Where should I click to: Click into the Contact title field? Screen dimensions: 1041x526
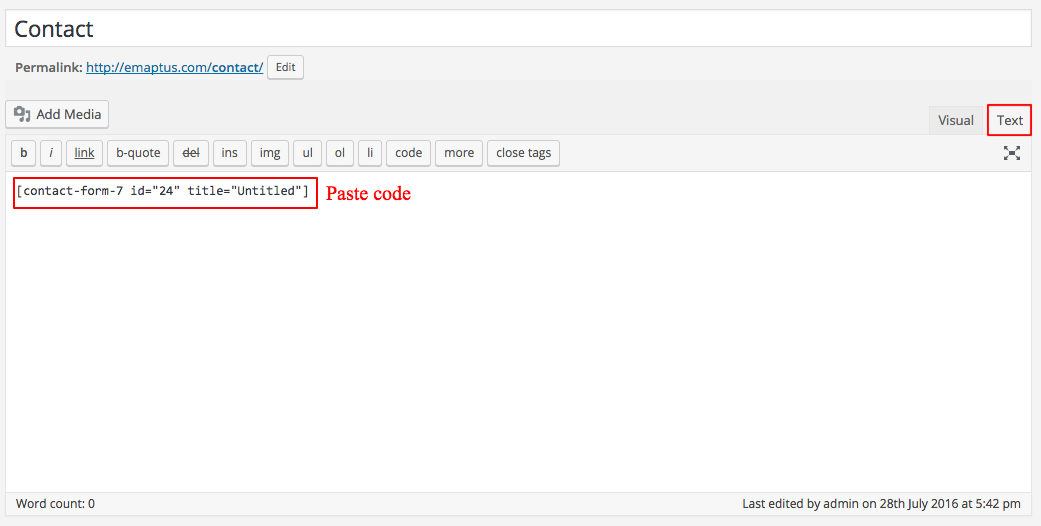point(518,29)
